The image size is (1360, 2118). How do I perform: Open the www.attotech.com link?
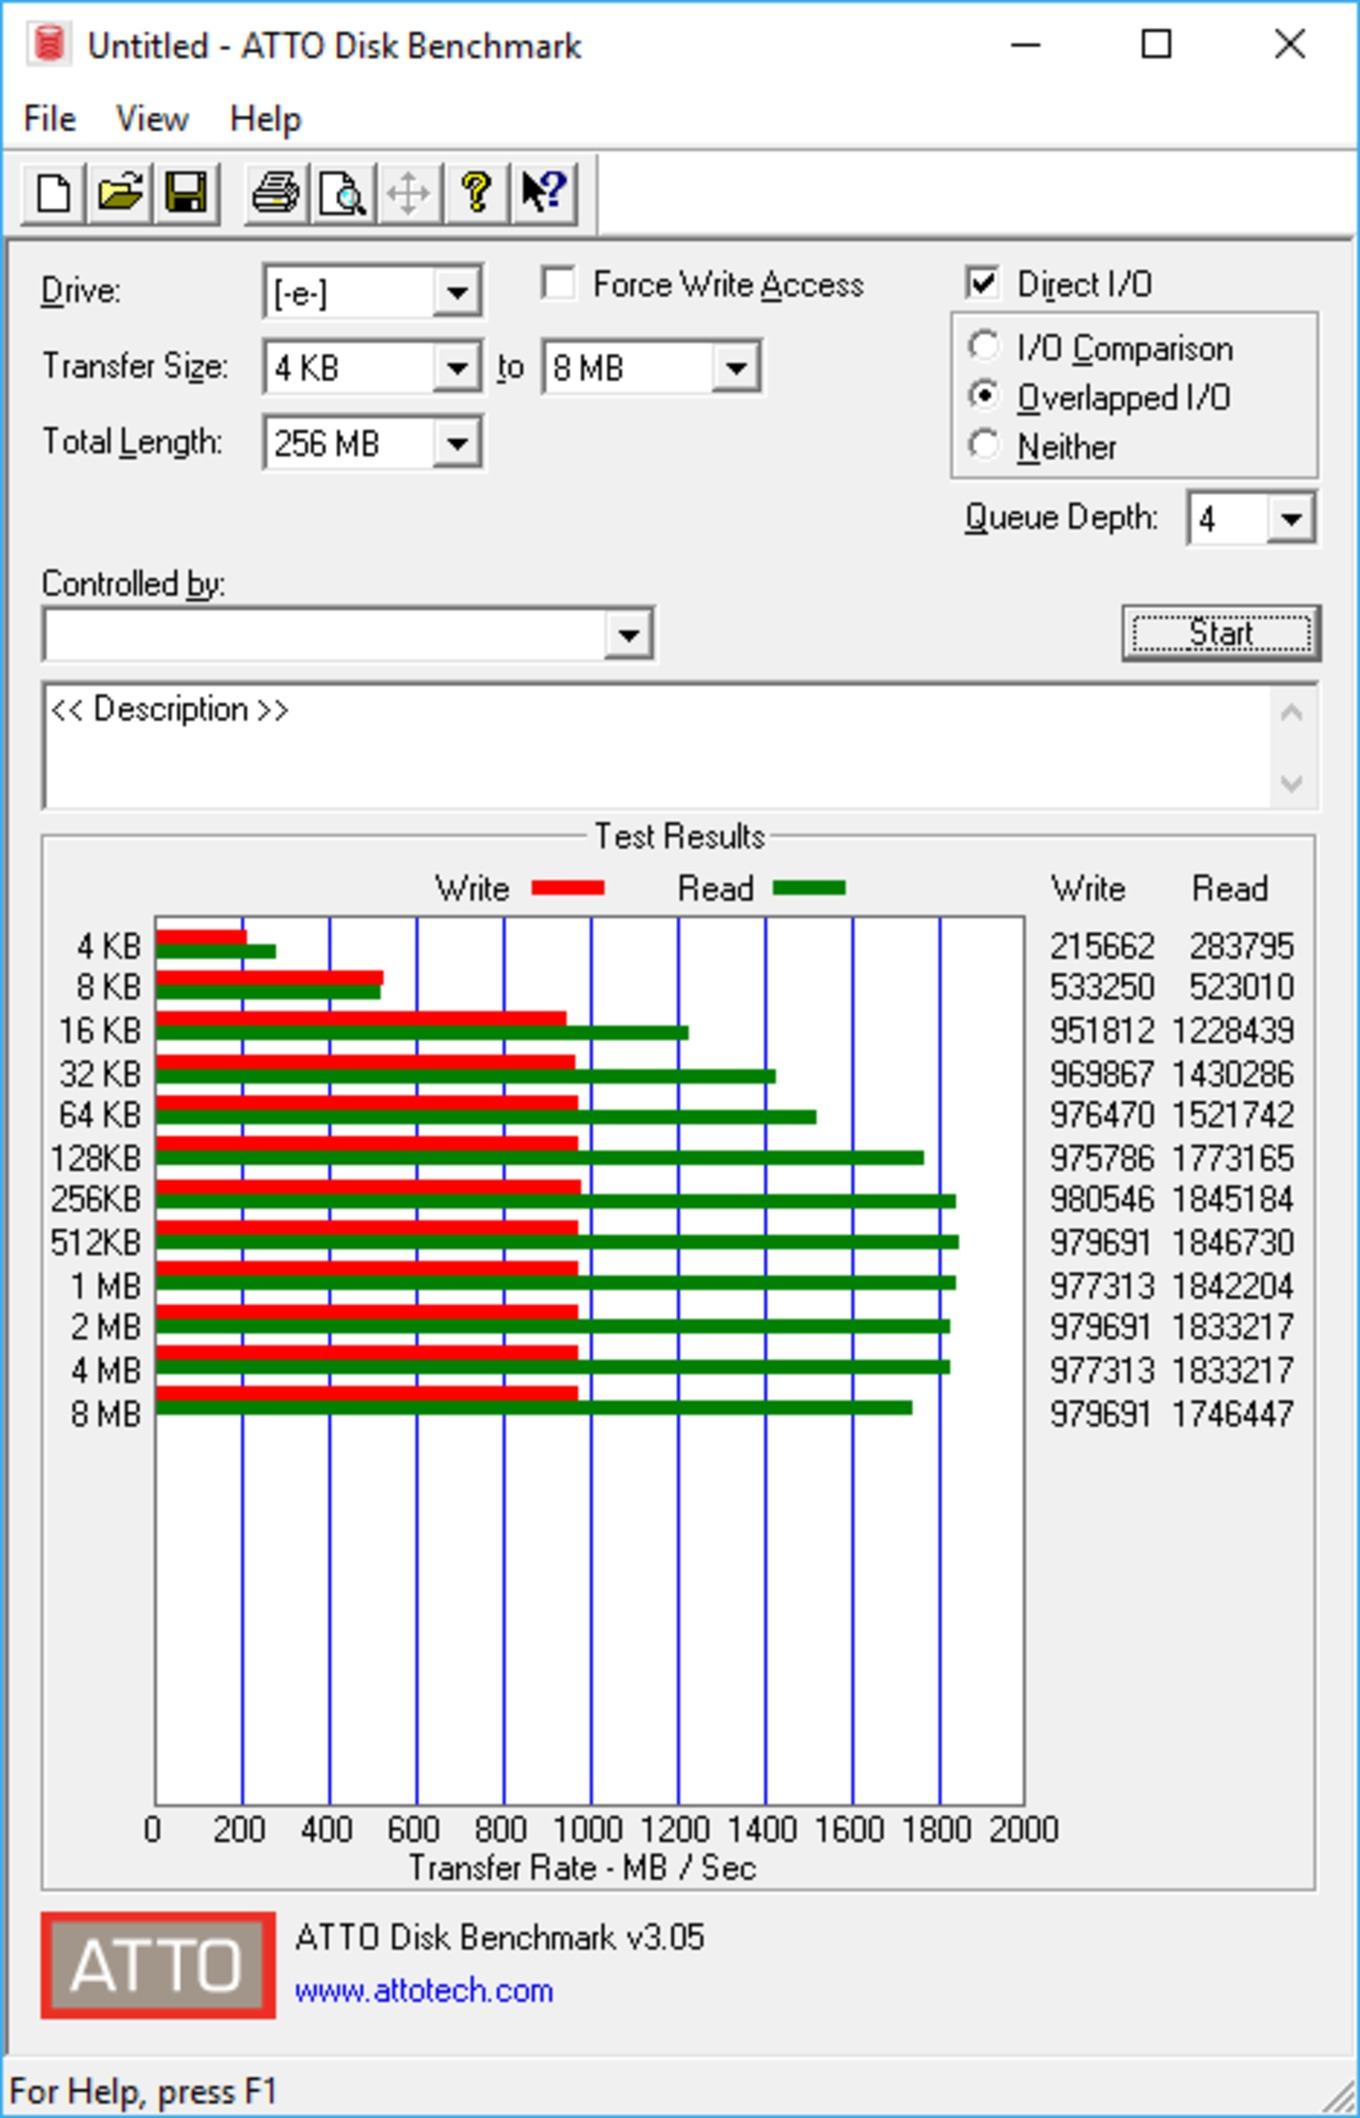(x=424, y=1990)
